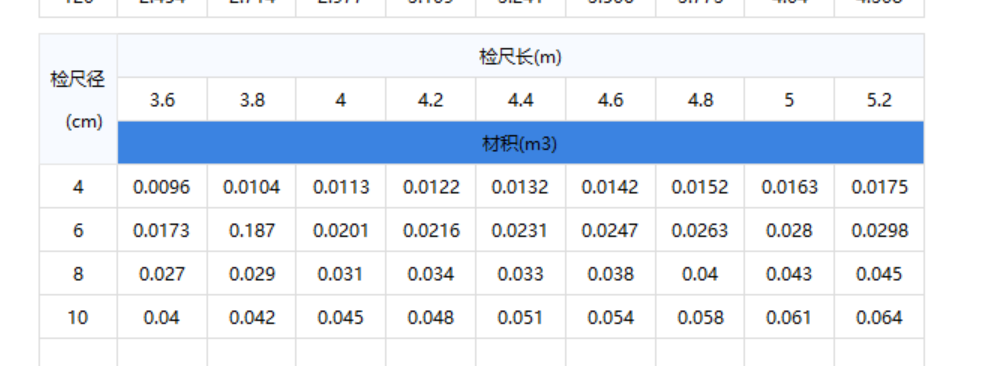The width and height of the screenshot is (1005, 366).
Task: Select the cell showing 0.064
Action: point(879,317)
